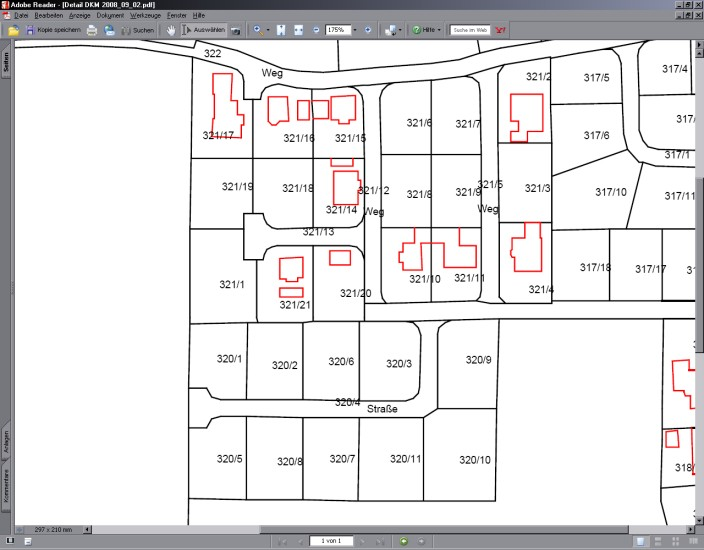Click the zoom in plus icon
Screen dimensions: 704x550
368,31
